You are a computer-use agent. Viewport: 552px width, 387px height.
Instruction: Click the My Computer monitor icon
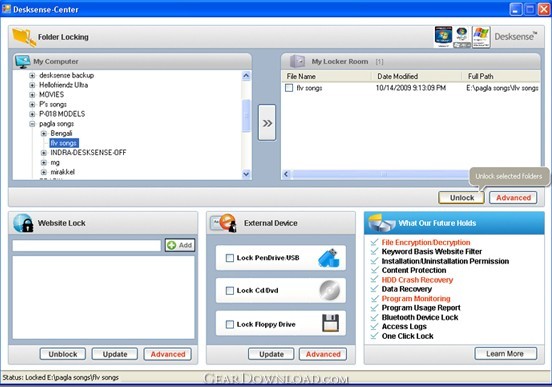click(x=23, y=62)
